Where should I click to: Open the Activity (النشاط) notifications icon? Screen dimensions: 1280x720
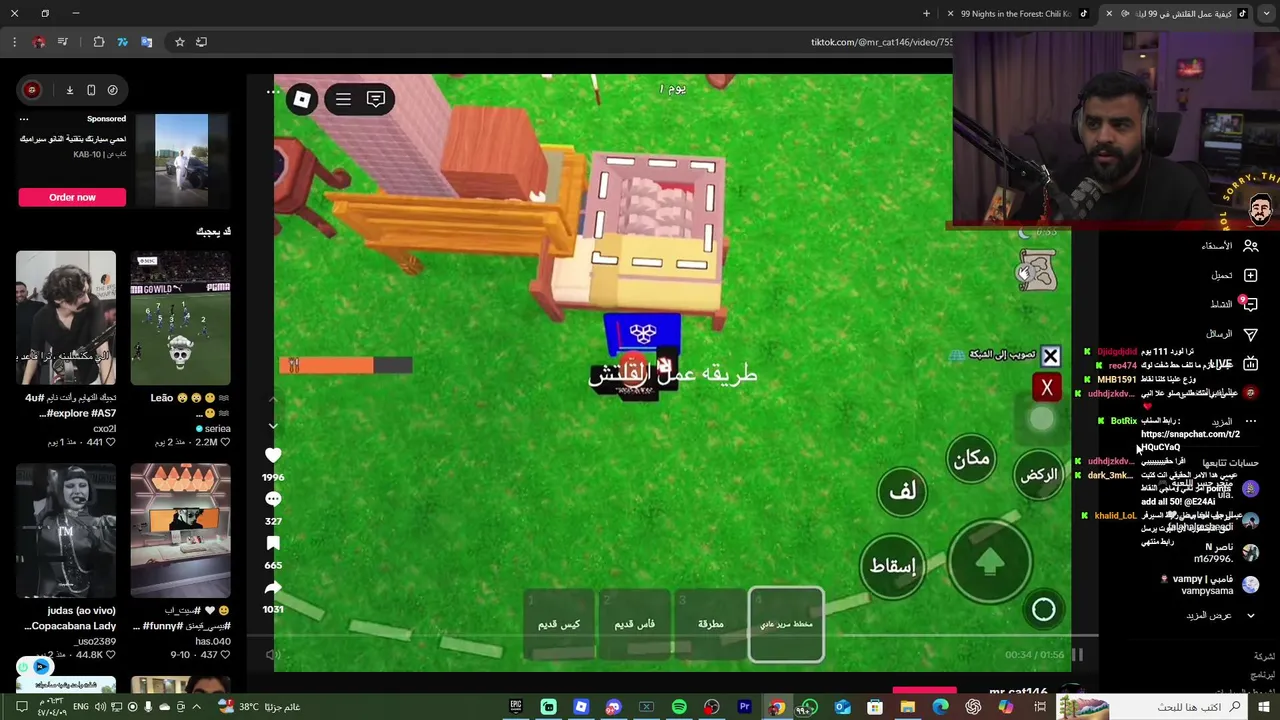click(x=1250, y=304)
